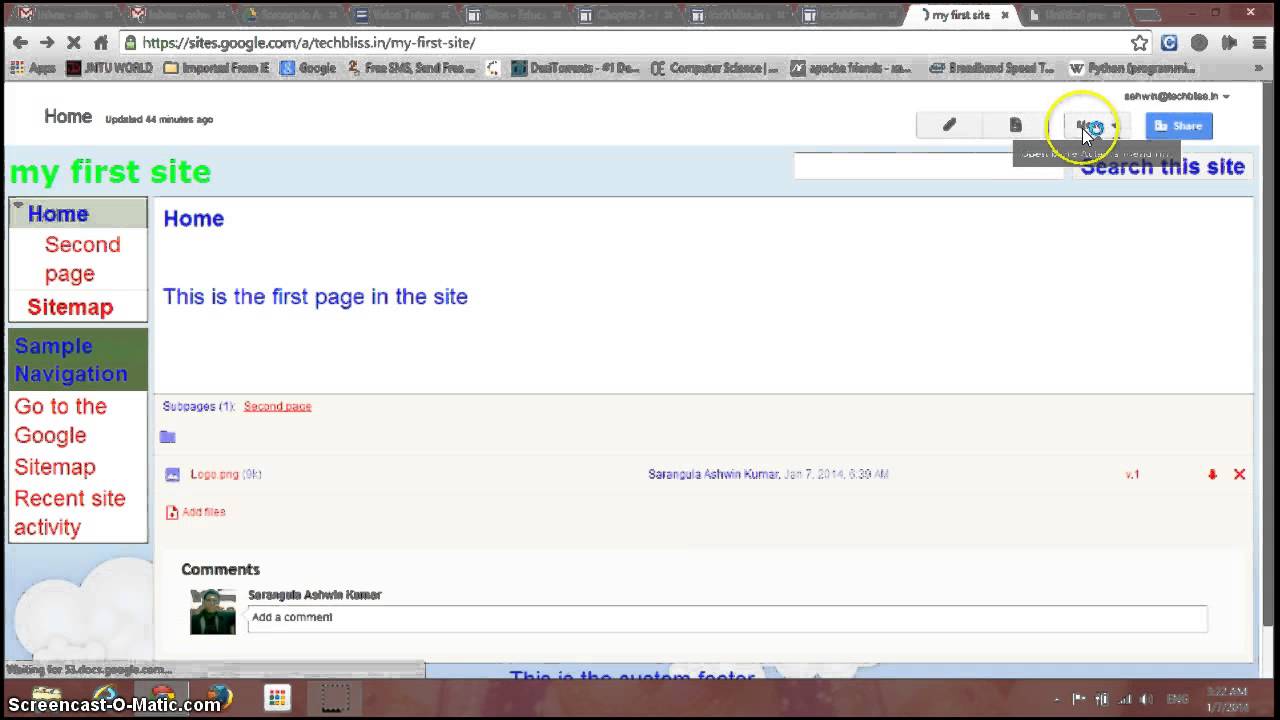Open Second page in the sidebar
Screen dimensions: 1280x720
coord(82,259)
